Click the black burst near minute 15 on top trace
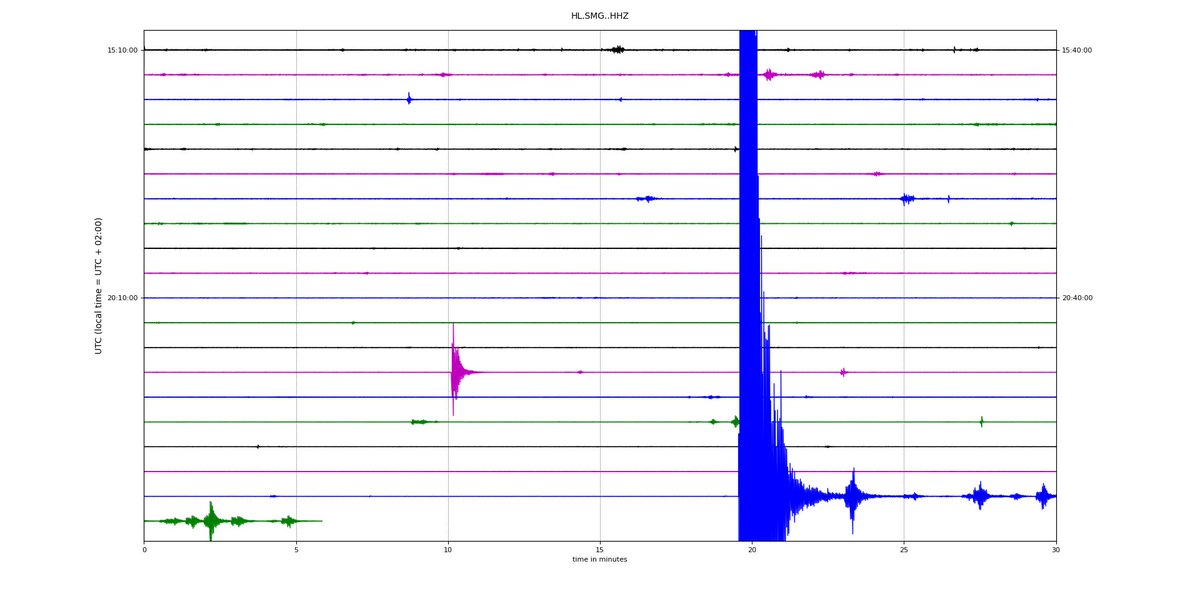 [x=617, y=49]
